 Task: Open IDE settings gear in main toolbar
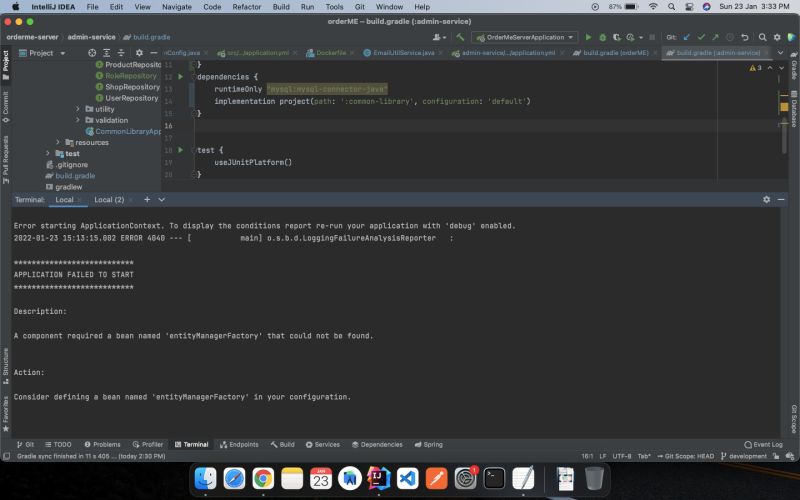tap(777, 37)
